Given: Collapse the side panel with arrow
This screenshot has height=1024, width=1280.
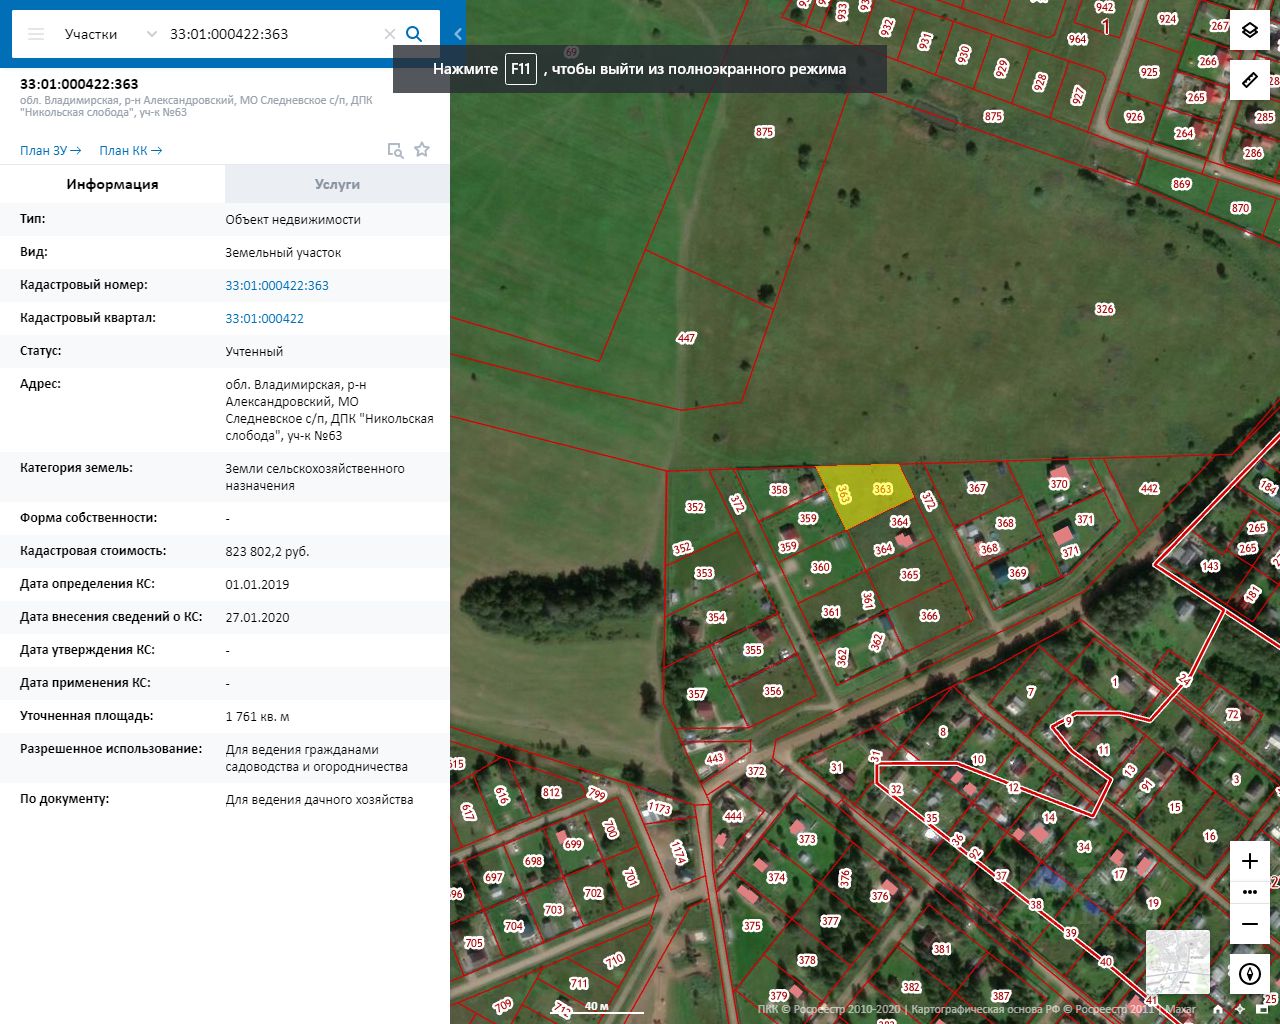Looking at the screenshot, I should click(458, 34).
